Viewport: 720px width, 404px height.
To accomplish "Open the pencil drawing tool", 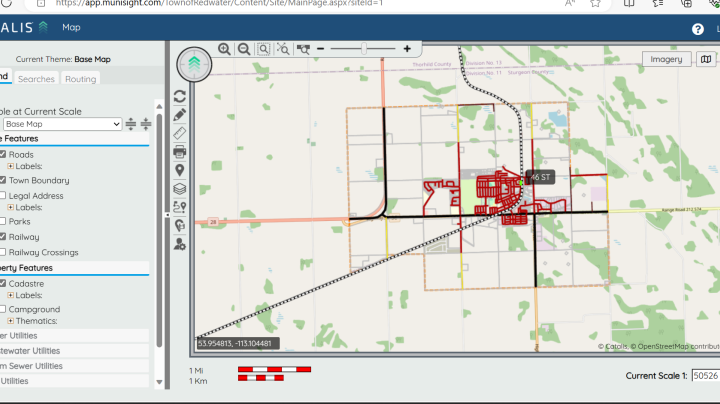I will coord(180,115).
